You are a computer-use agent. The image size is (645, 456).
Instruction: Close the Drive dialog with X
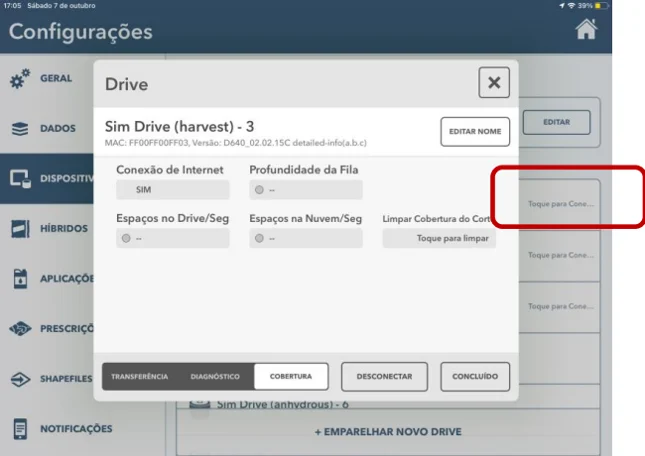coord(494,83)
